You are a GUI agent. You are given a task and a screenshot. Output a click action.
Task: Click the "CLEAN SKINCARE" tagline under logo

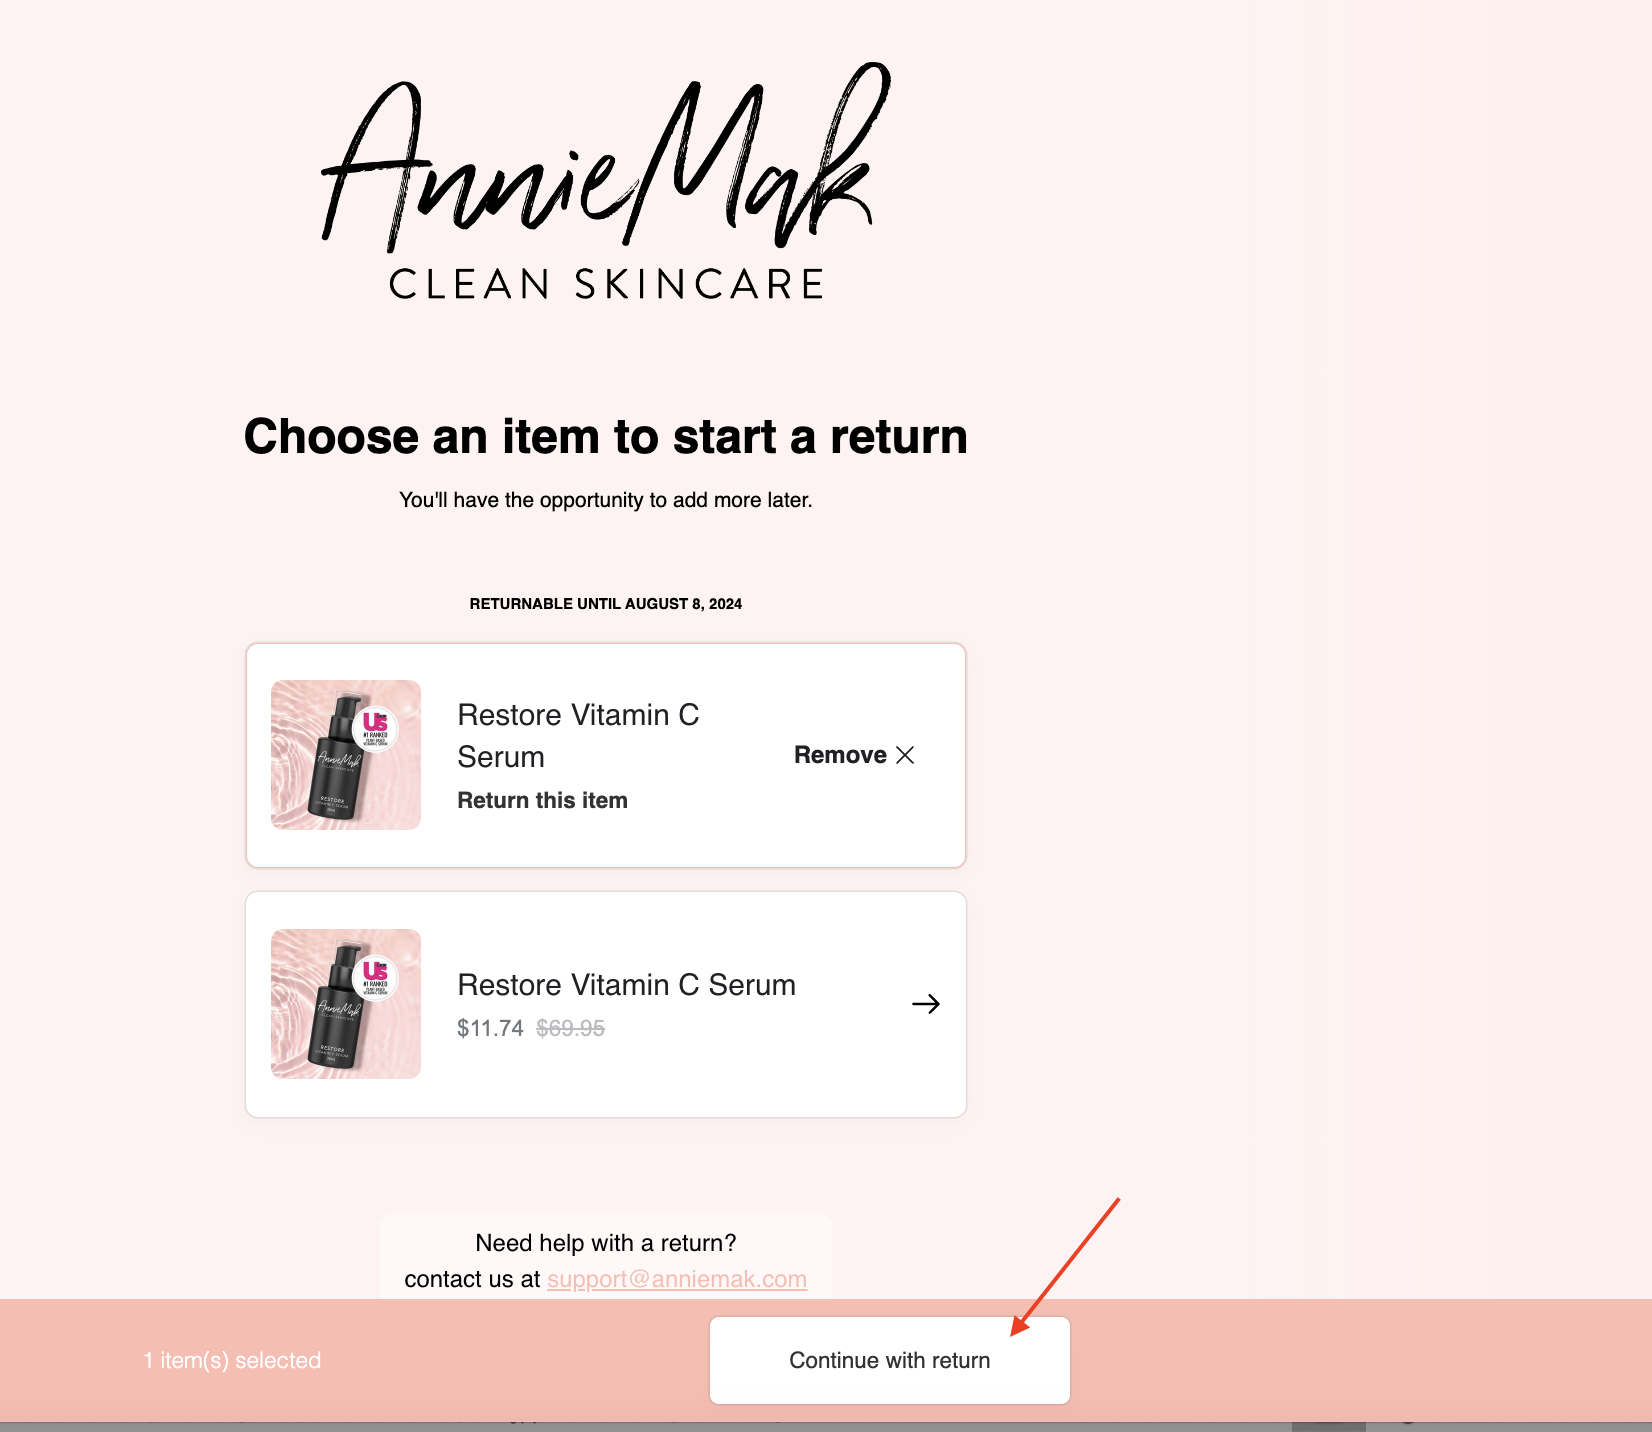click(x=606, y=284)
